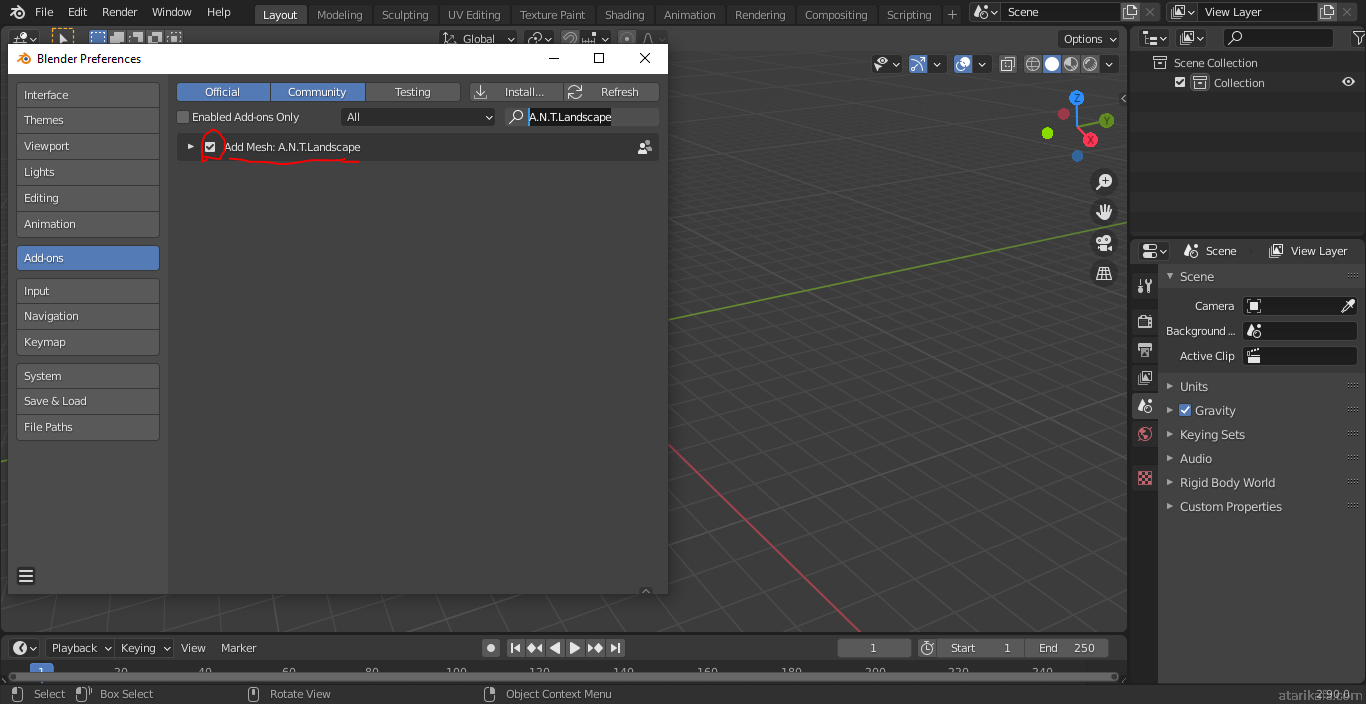Open the Keymap preferences section
The width and height of the screenshot is (1366, 704).
click(x=88, y=342)
